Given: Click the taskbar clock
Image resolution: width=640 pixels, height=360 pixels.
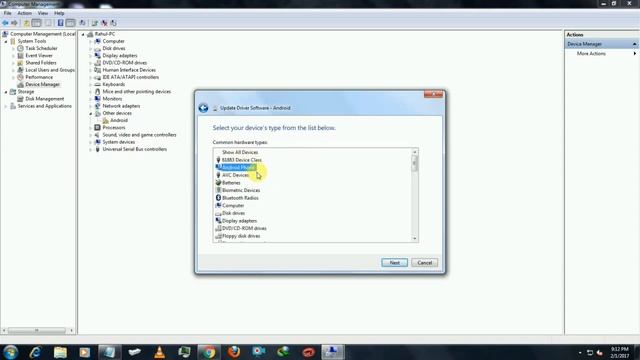Looking at the screenshot, I should click(x=620, y=352).
